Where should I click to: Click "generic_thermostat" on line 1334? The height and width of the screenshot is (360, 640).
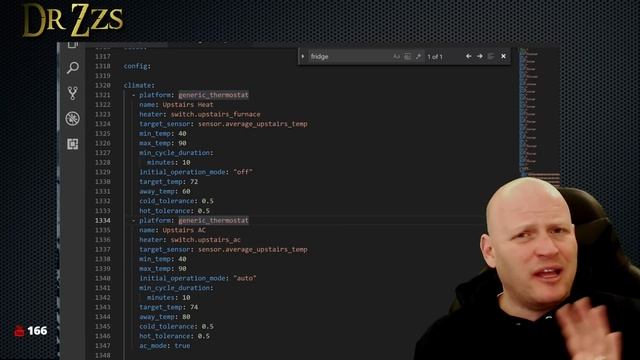point(213,220)
